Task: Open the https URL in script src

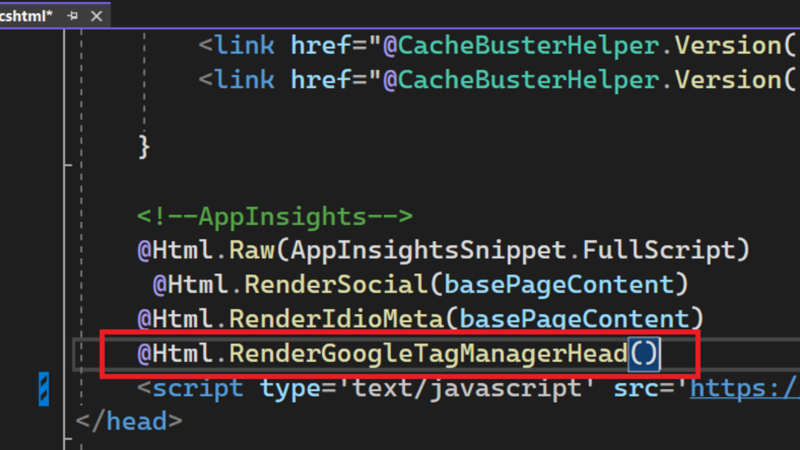Action: coord(744,387)
